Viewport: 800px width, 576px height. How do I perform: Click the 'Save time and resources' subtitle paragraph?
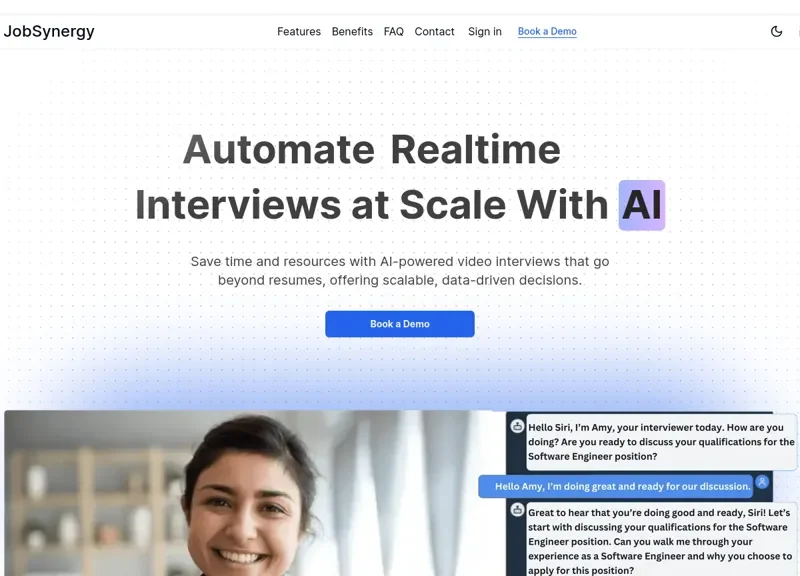pyautogui.click(x=399, y=271)
